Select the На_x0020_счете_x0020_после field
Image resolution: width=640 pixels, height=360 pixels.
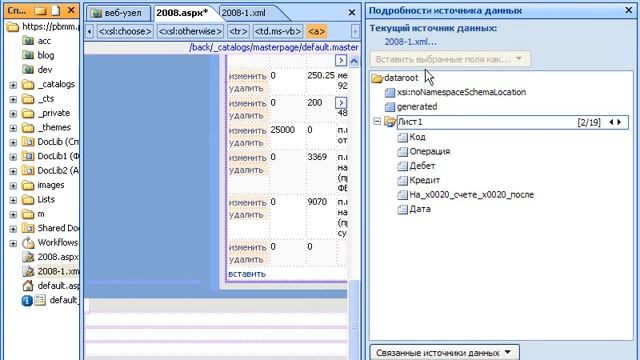[466, 195]
